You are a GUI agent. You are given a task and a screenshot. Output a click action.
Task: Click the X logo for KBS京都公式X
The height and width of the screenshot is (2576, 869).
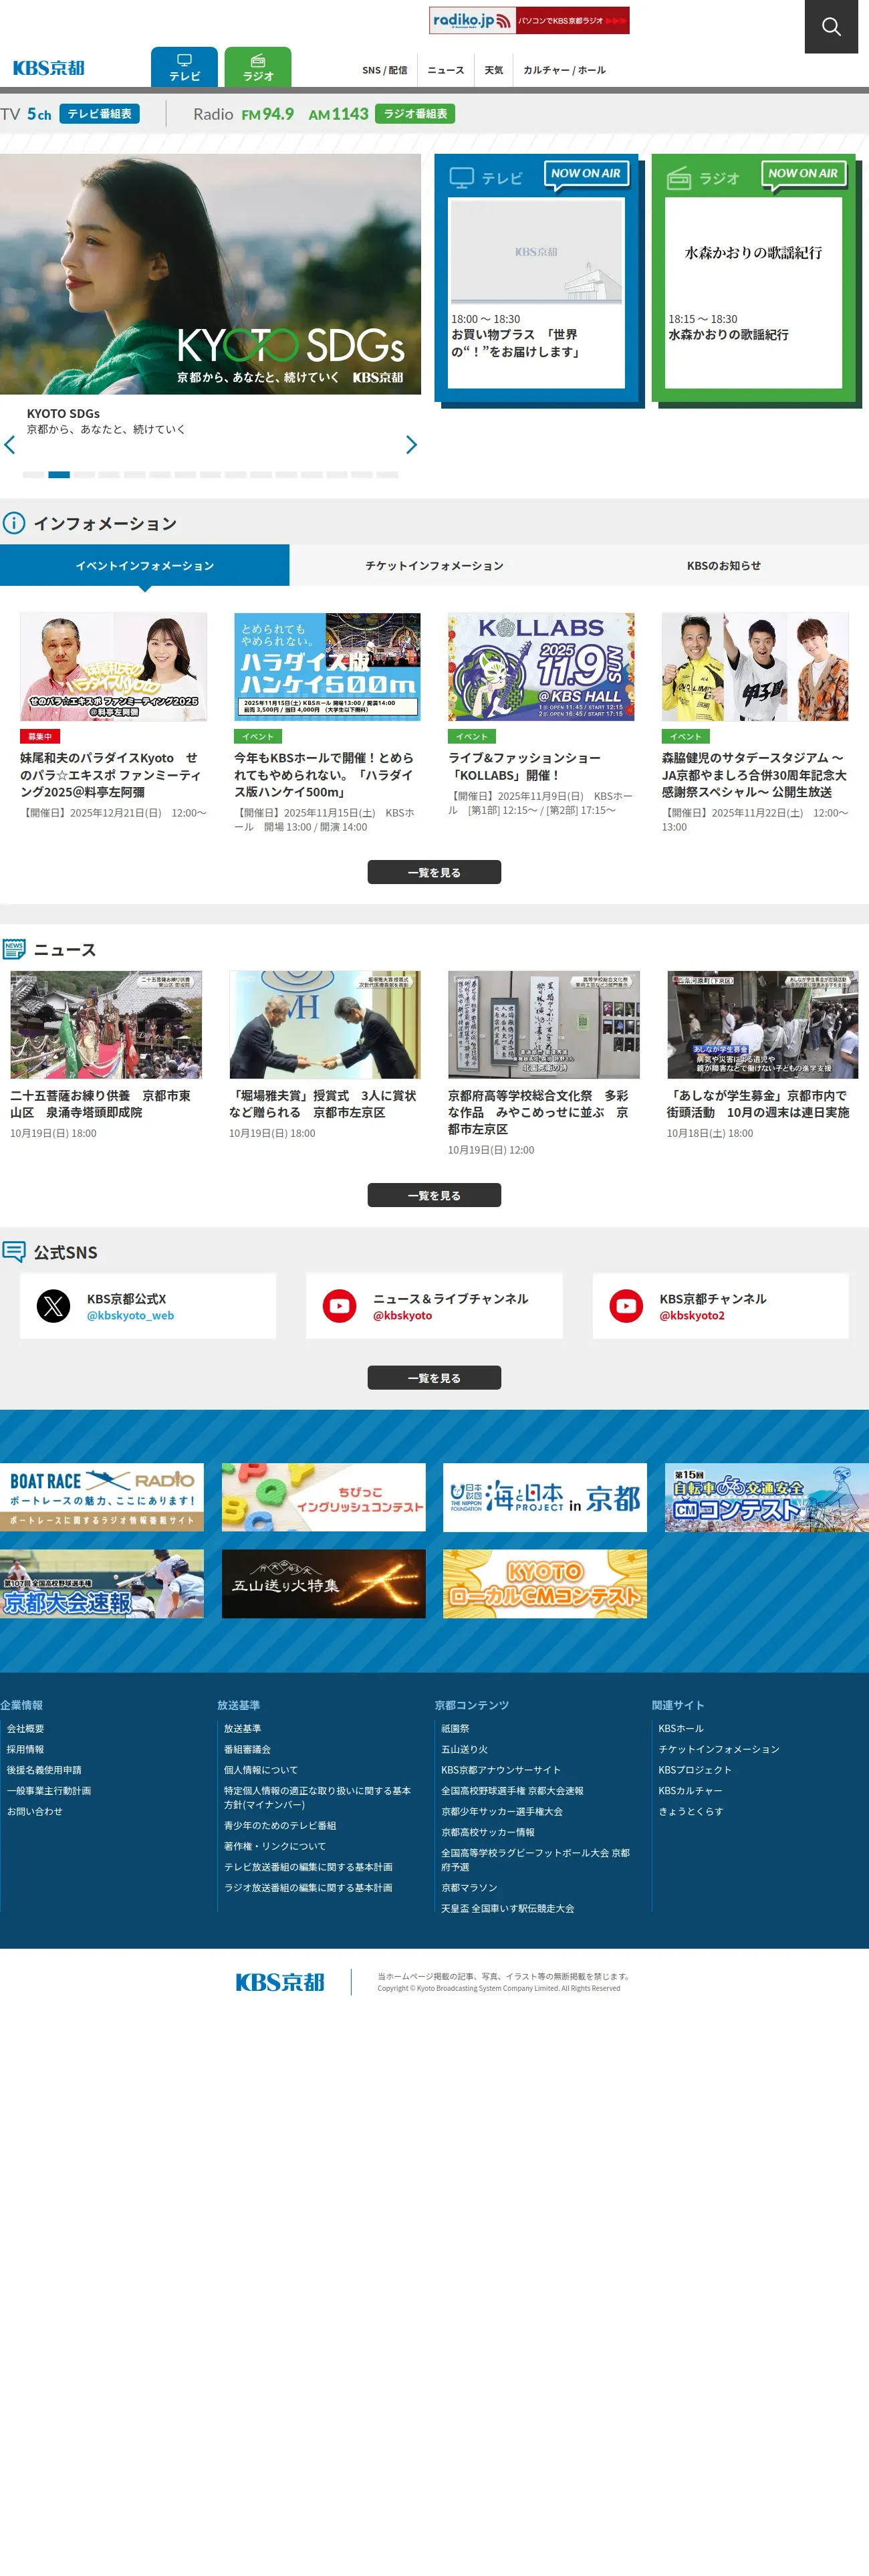pos(53,1306)
